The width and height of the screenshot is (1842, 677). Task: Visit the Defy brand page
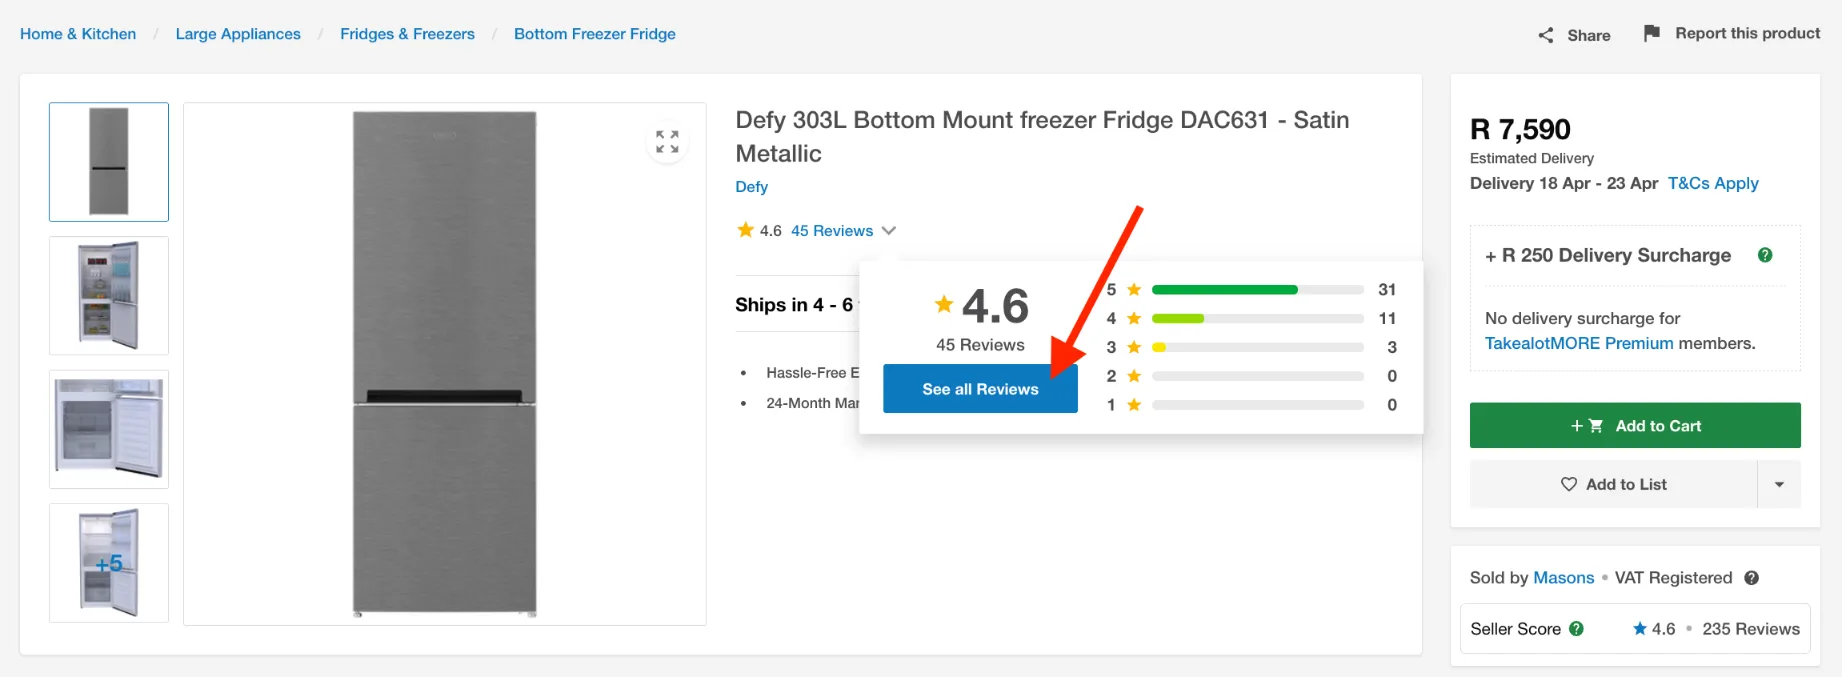click(751, 187)
